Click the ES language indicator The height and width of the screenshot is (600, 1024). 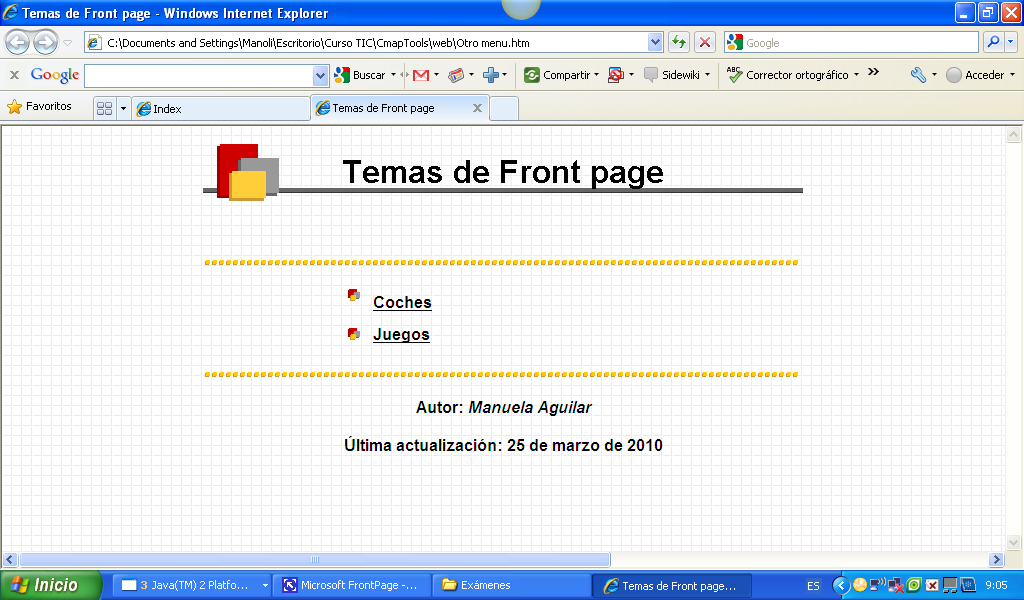(x=813, y=586)
